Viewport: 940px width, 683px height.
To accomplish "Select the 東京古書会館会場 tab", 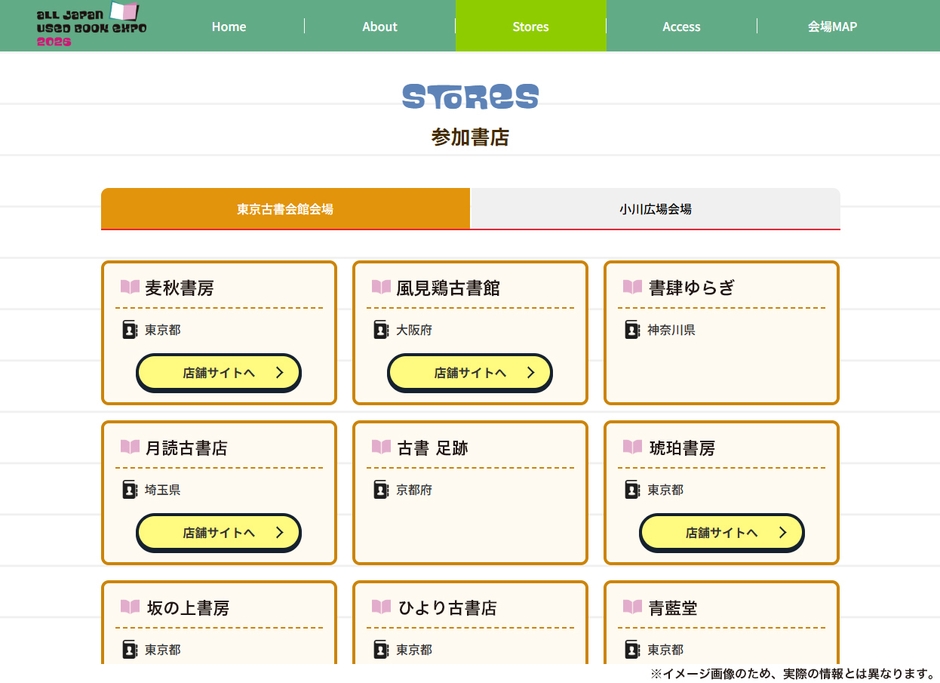I will [x=284, y=208].
